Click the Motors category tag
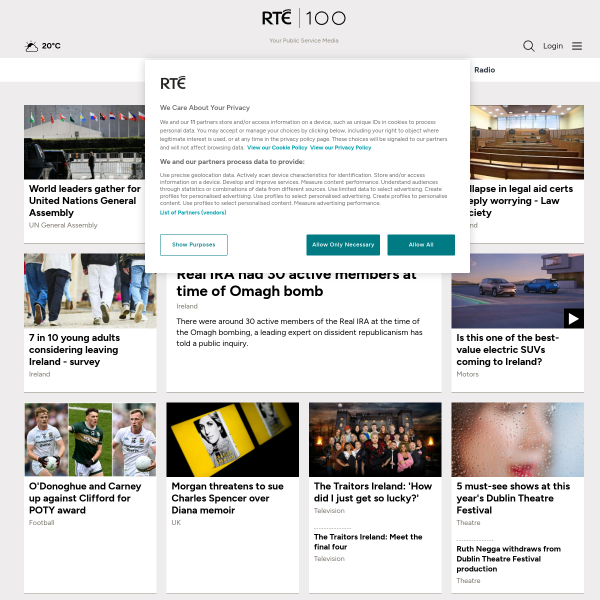Viewport: 600px width, 600px height. (467, 374)
